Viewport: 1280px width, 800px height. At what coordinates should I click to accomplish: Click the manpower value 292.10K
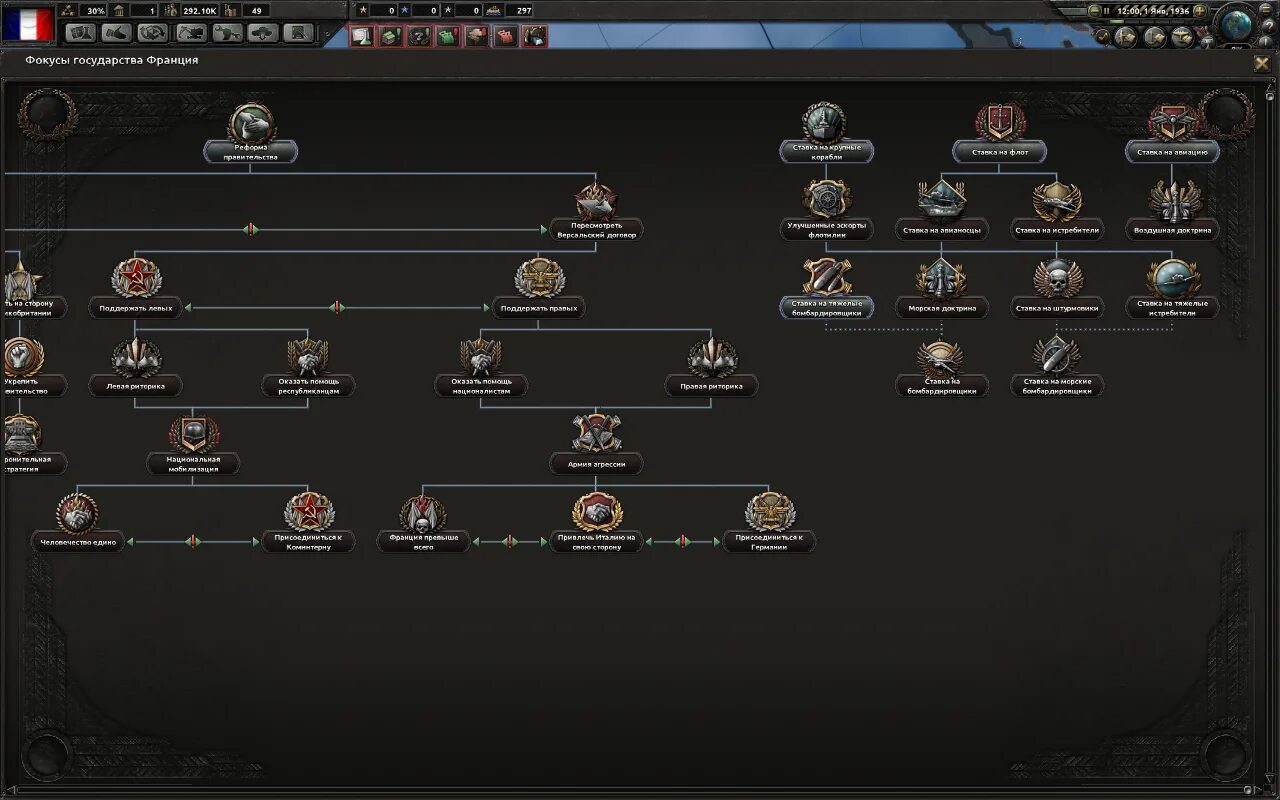point(198,10)
